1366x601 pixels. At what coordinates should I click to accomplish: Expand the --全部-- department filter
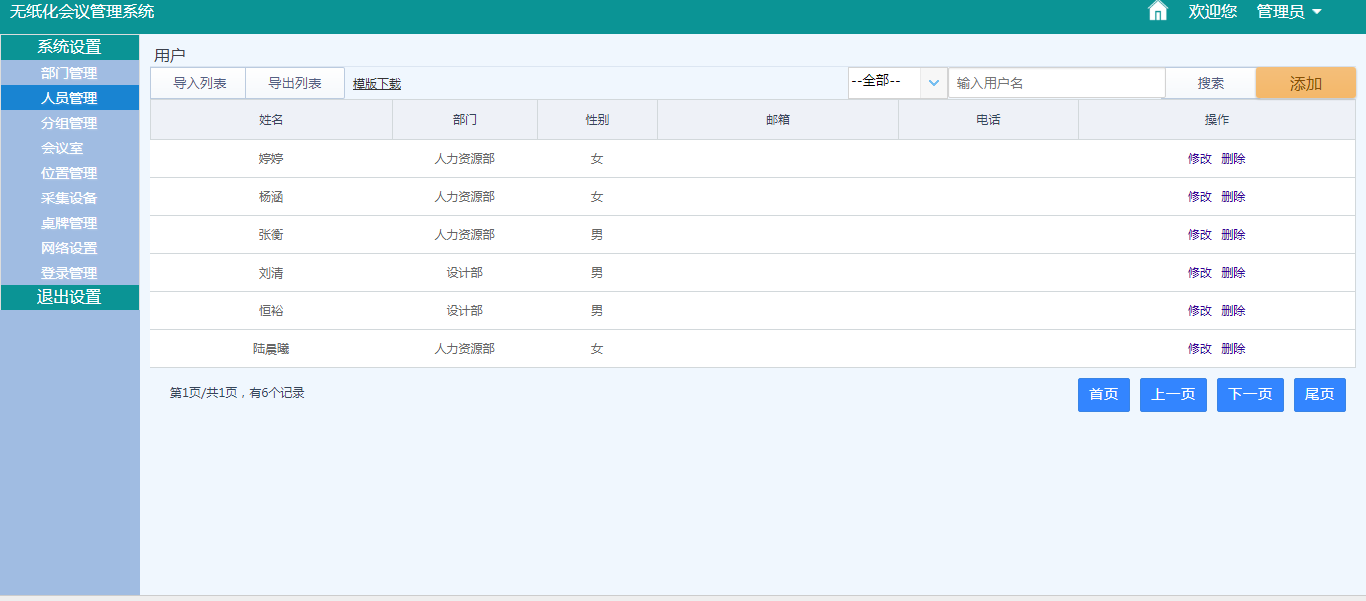click(x=897, y=83)
